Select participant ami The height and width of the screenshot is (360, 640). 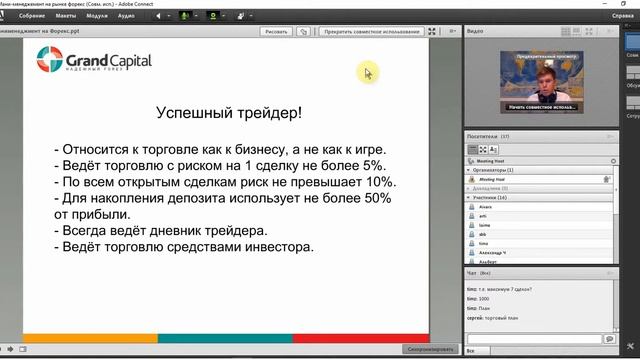539,216
